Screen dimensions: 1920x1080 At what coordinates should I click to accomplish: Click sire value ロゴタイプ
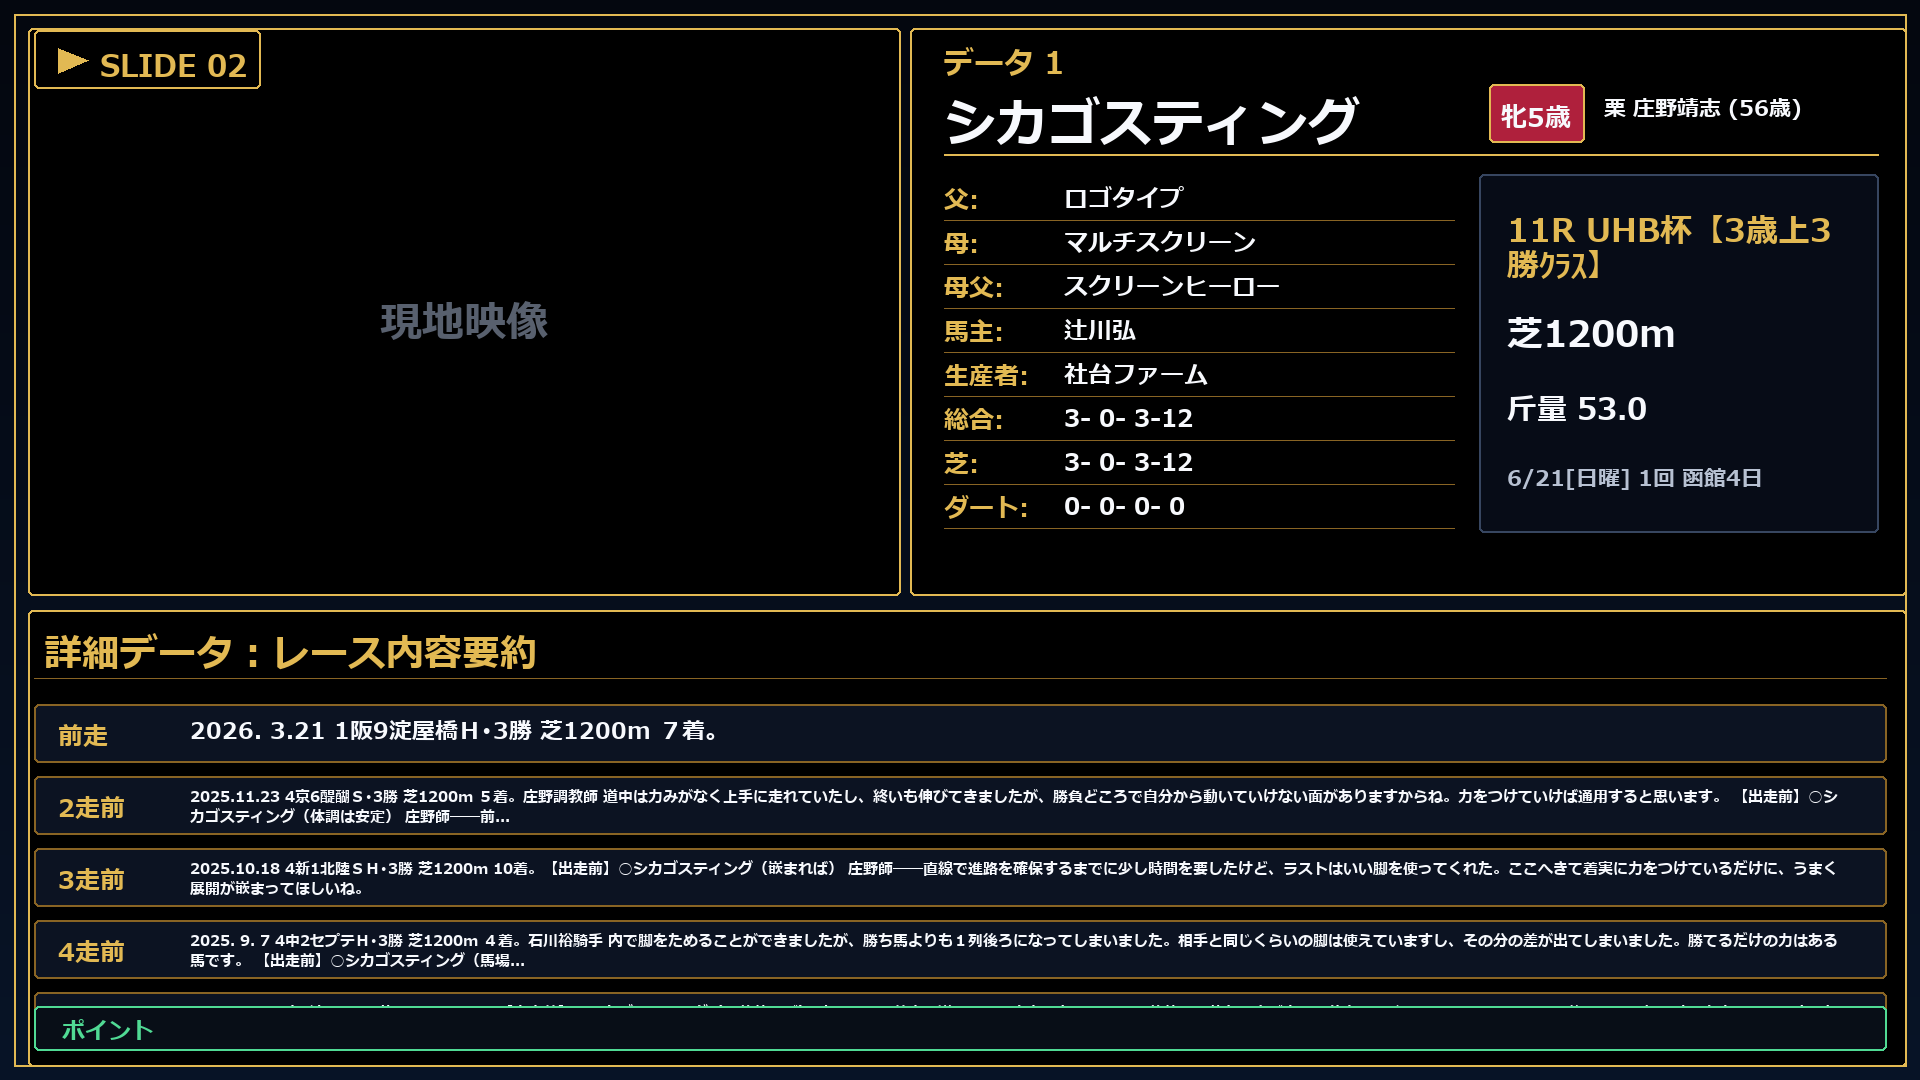tap(1123, 198)
